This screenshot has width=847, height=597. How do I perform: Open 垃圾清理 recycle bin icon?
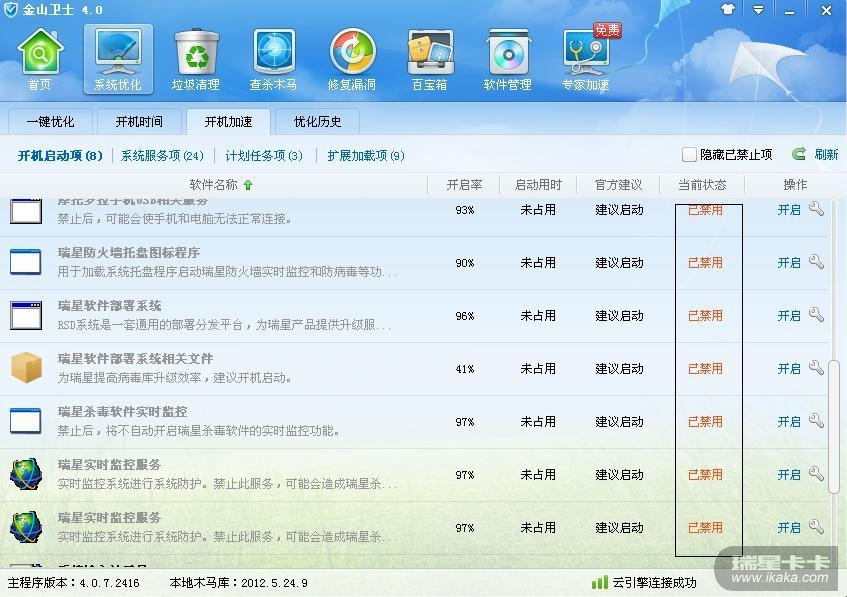pos(196,59)
